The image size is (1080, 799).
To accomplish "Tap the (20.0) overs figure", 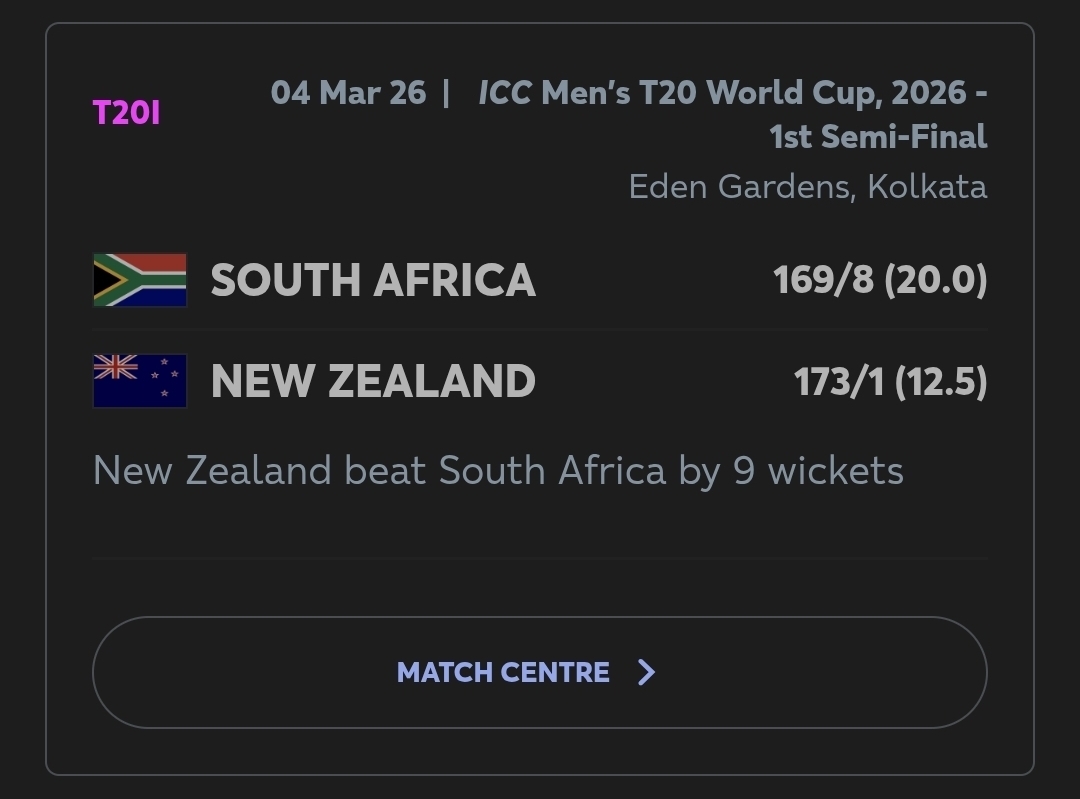I will click(935, 280).
